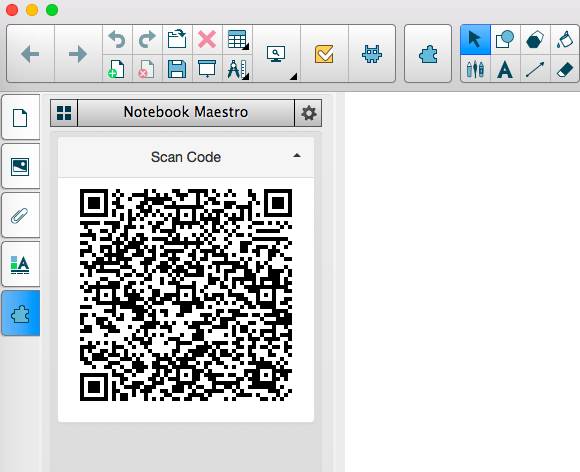This screenshot has height=472, width=580.
Task: Activate the Text tool
Action: point(505,69)
